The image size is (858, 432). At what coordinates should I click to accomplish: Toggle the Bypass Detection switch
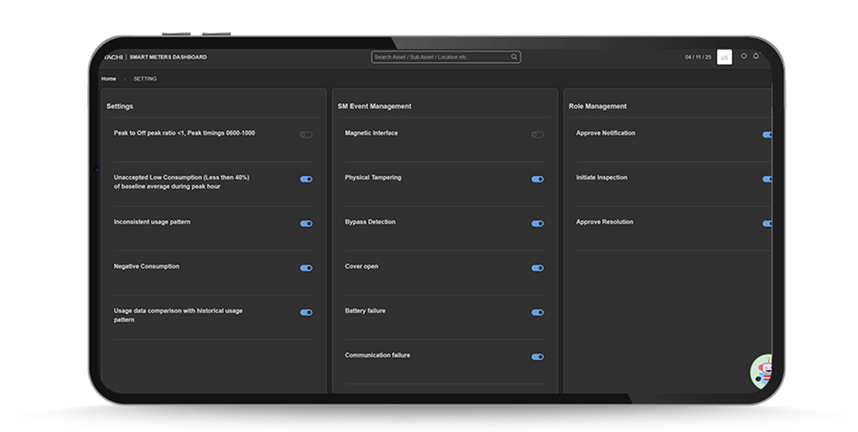click(x=538, y=223)
